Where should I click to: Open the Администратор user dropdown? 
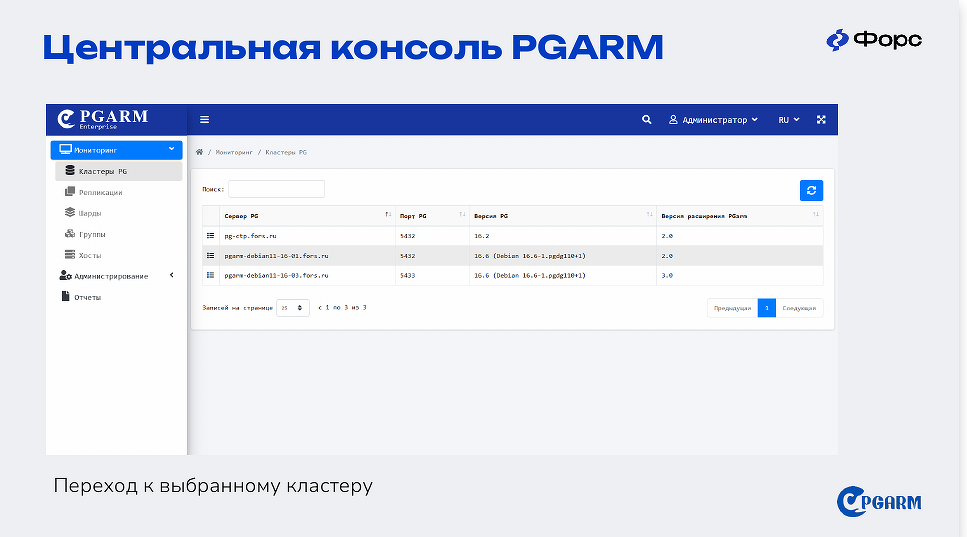(x=714, y=120)
